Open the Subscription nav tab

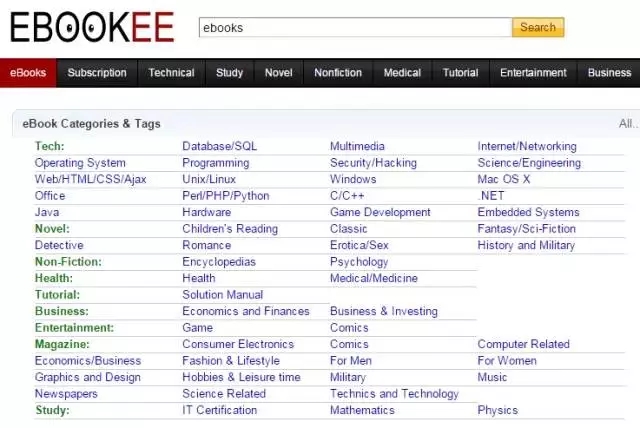point(97,73)
